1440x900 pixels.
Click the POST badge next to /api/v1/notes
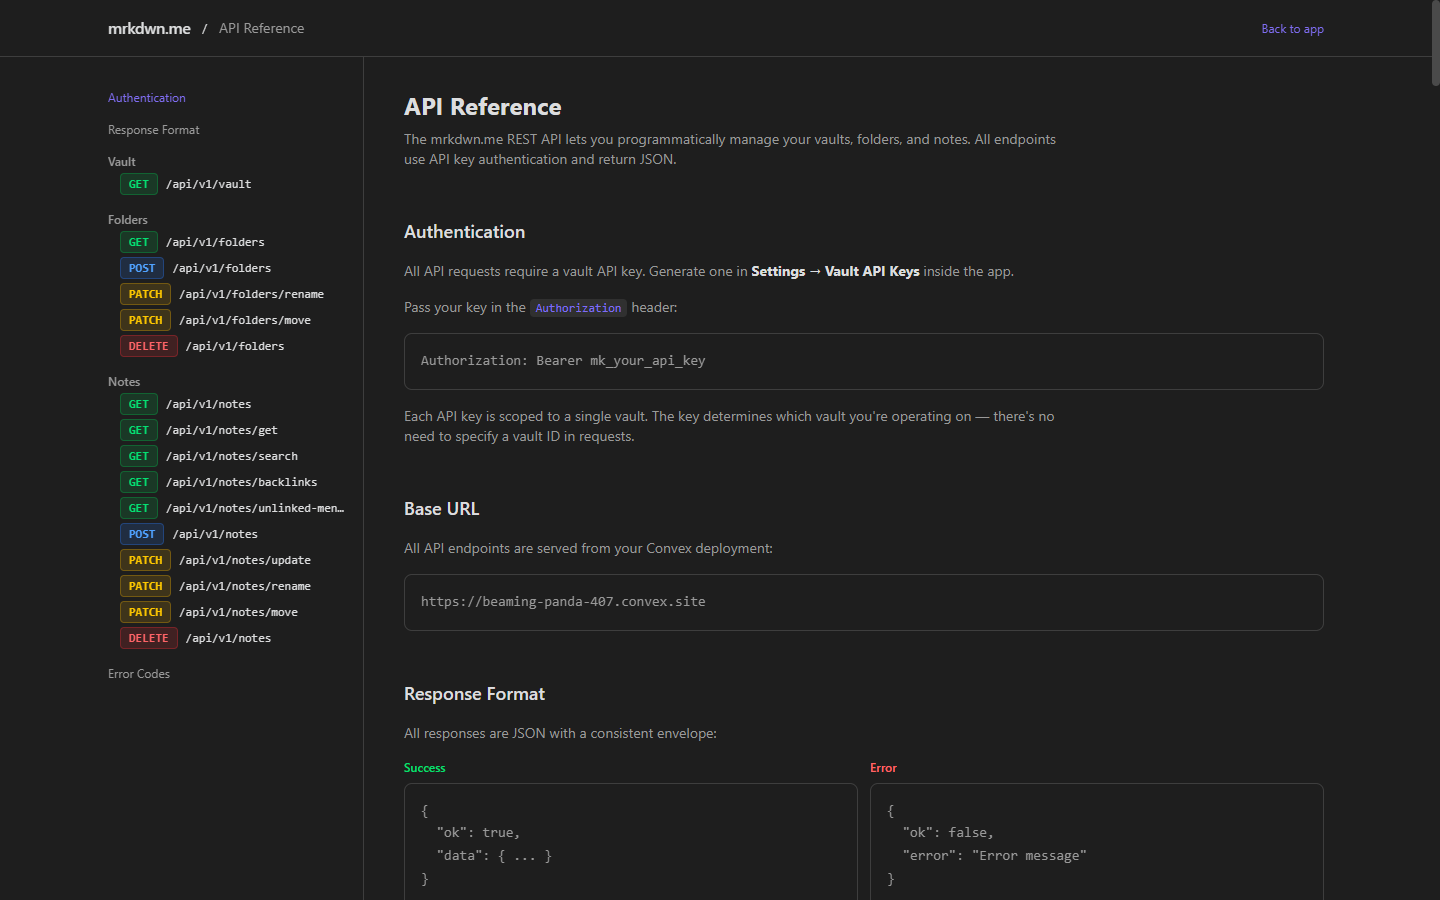coord(141,533)
